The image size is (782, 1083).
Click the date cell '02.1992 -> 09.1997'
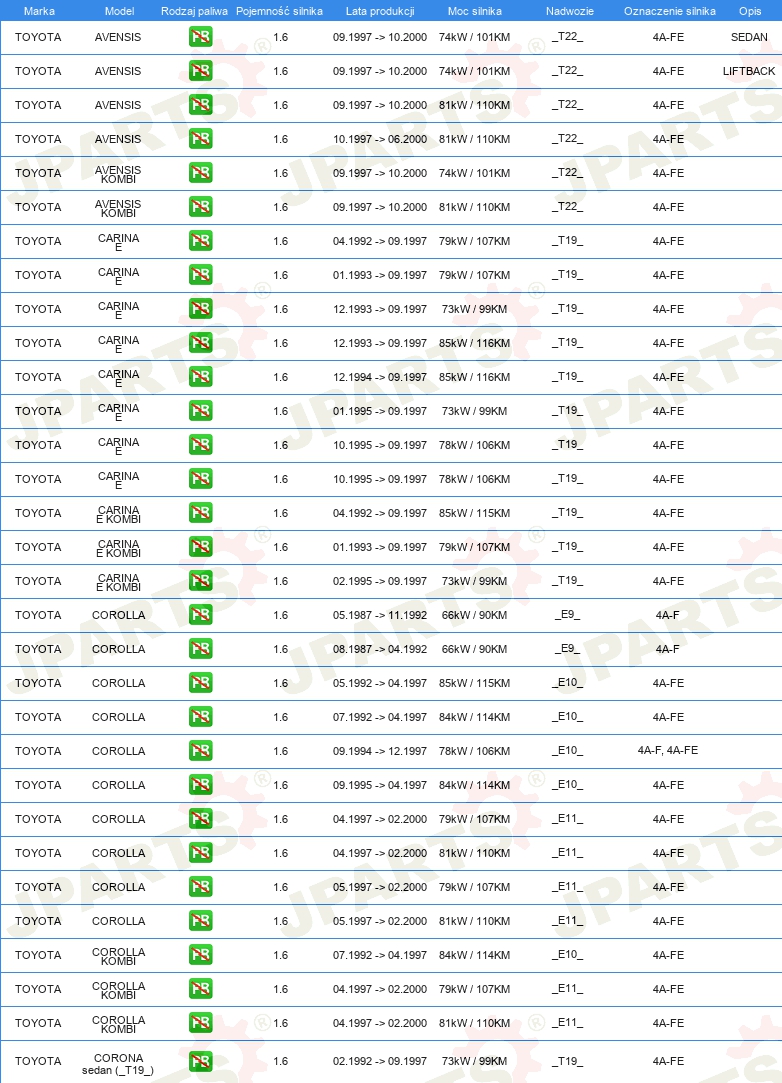tap(380, 1062)
